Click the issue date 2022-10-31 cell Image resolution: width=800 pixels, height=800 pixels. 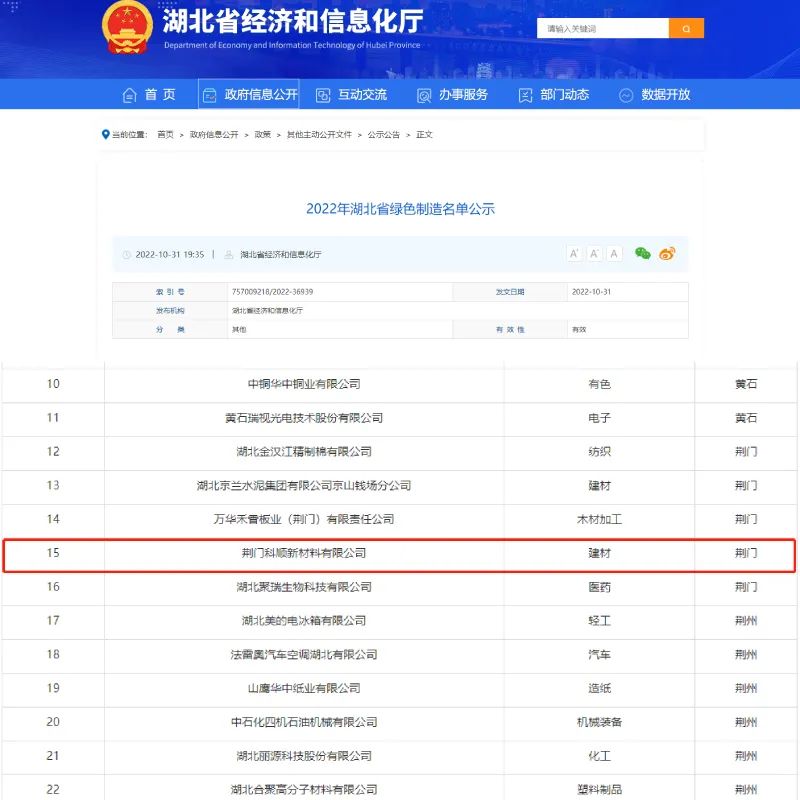tap(628, 292)
